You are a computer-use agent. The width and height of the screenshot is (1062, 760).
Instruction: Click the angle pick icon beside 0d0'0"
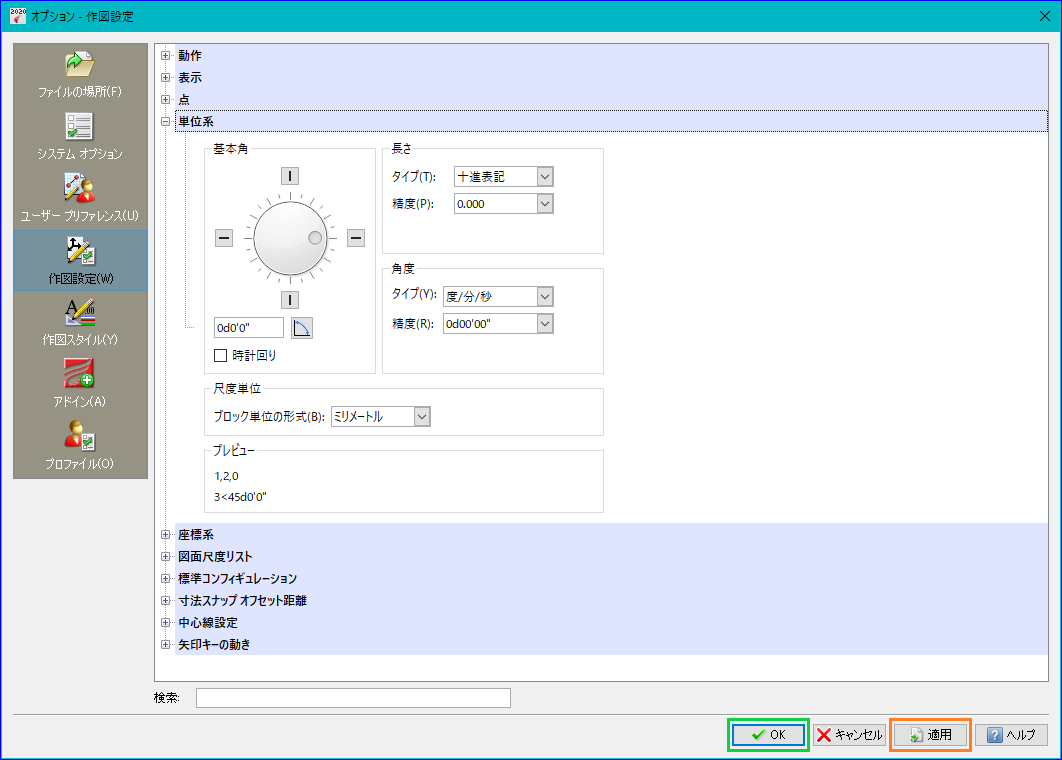click(301, 328)
